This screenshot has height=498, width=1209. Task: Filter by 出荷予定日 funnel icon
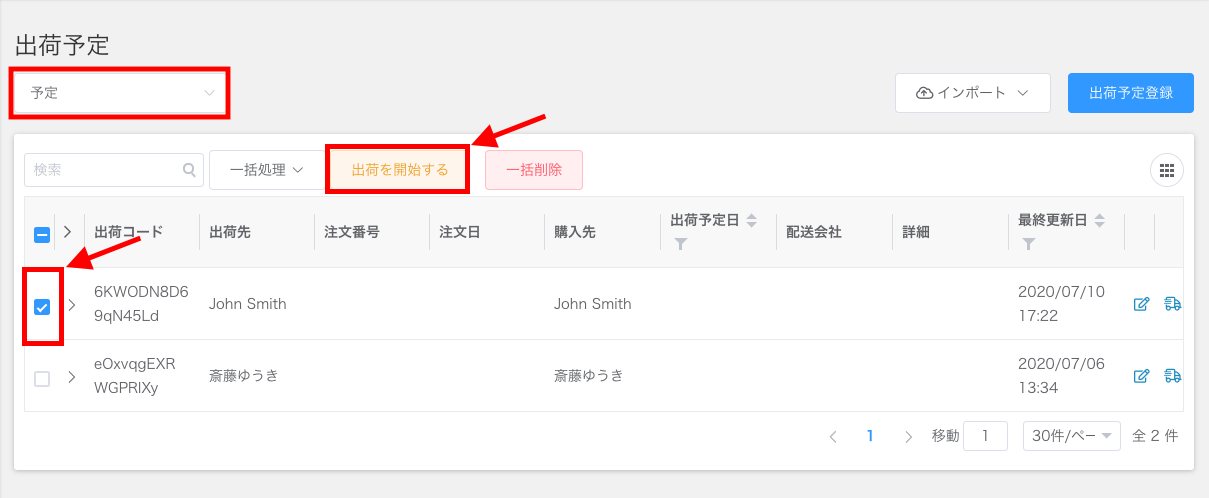(x=680, y=243)
